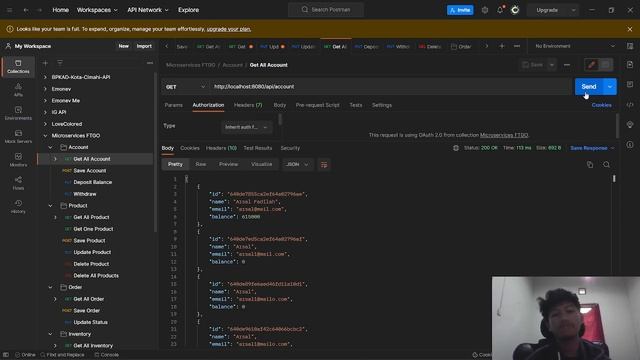
Task: Switch to the request Body tab
Action: coord(280,105)
